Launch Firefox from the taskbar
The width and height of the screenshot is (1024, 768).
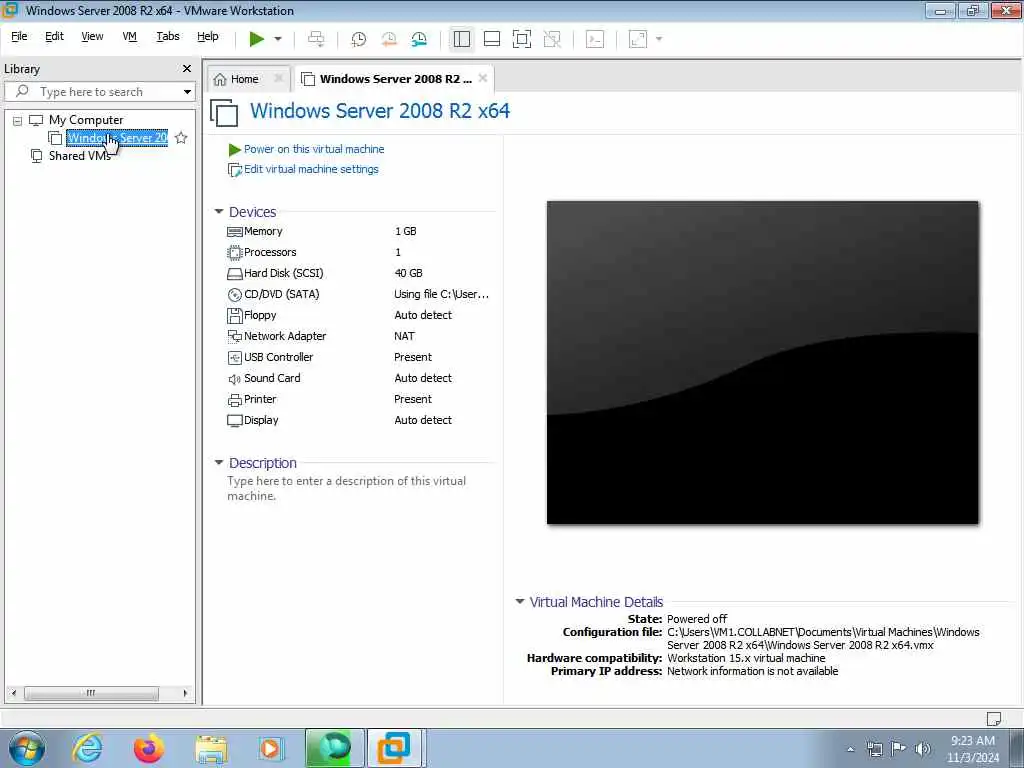(x=149, y=748)
